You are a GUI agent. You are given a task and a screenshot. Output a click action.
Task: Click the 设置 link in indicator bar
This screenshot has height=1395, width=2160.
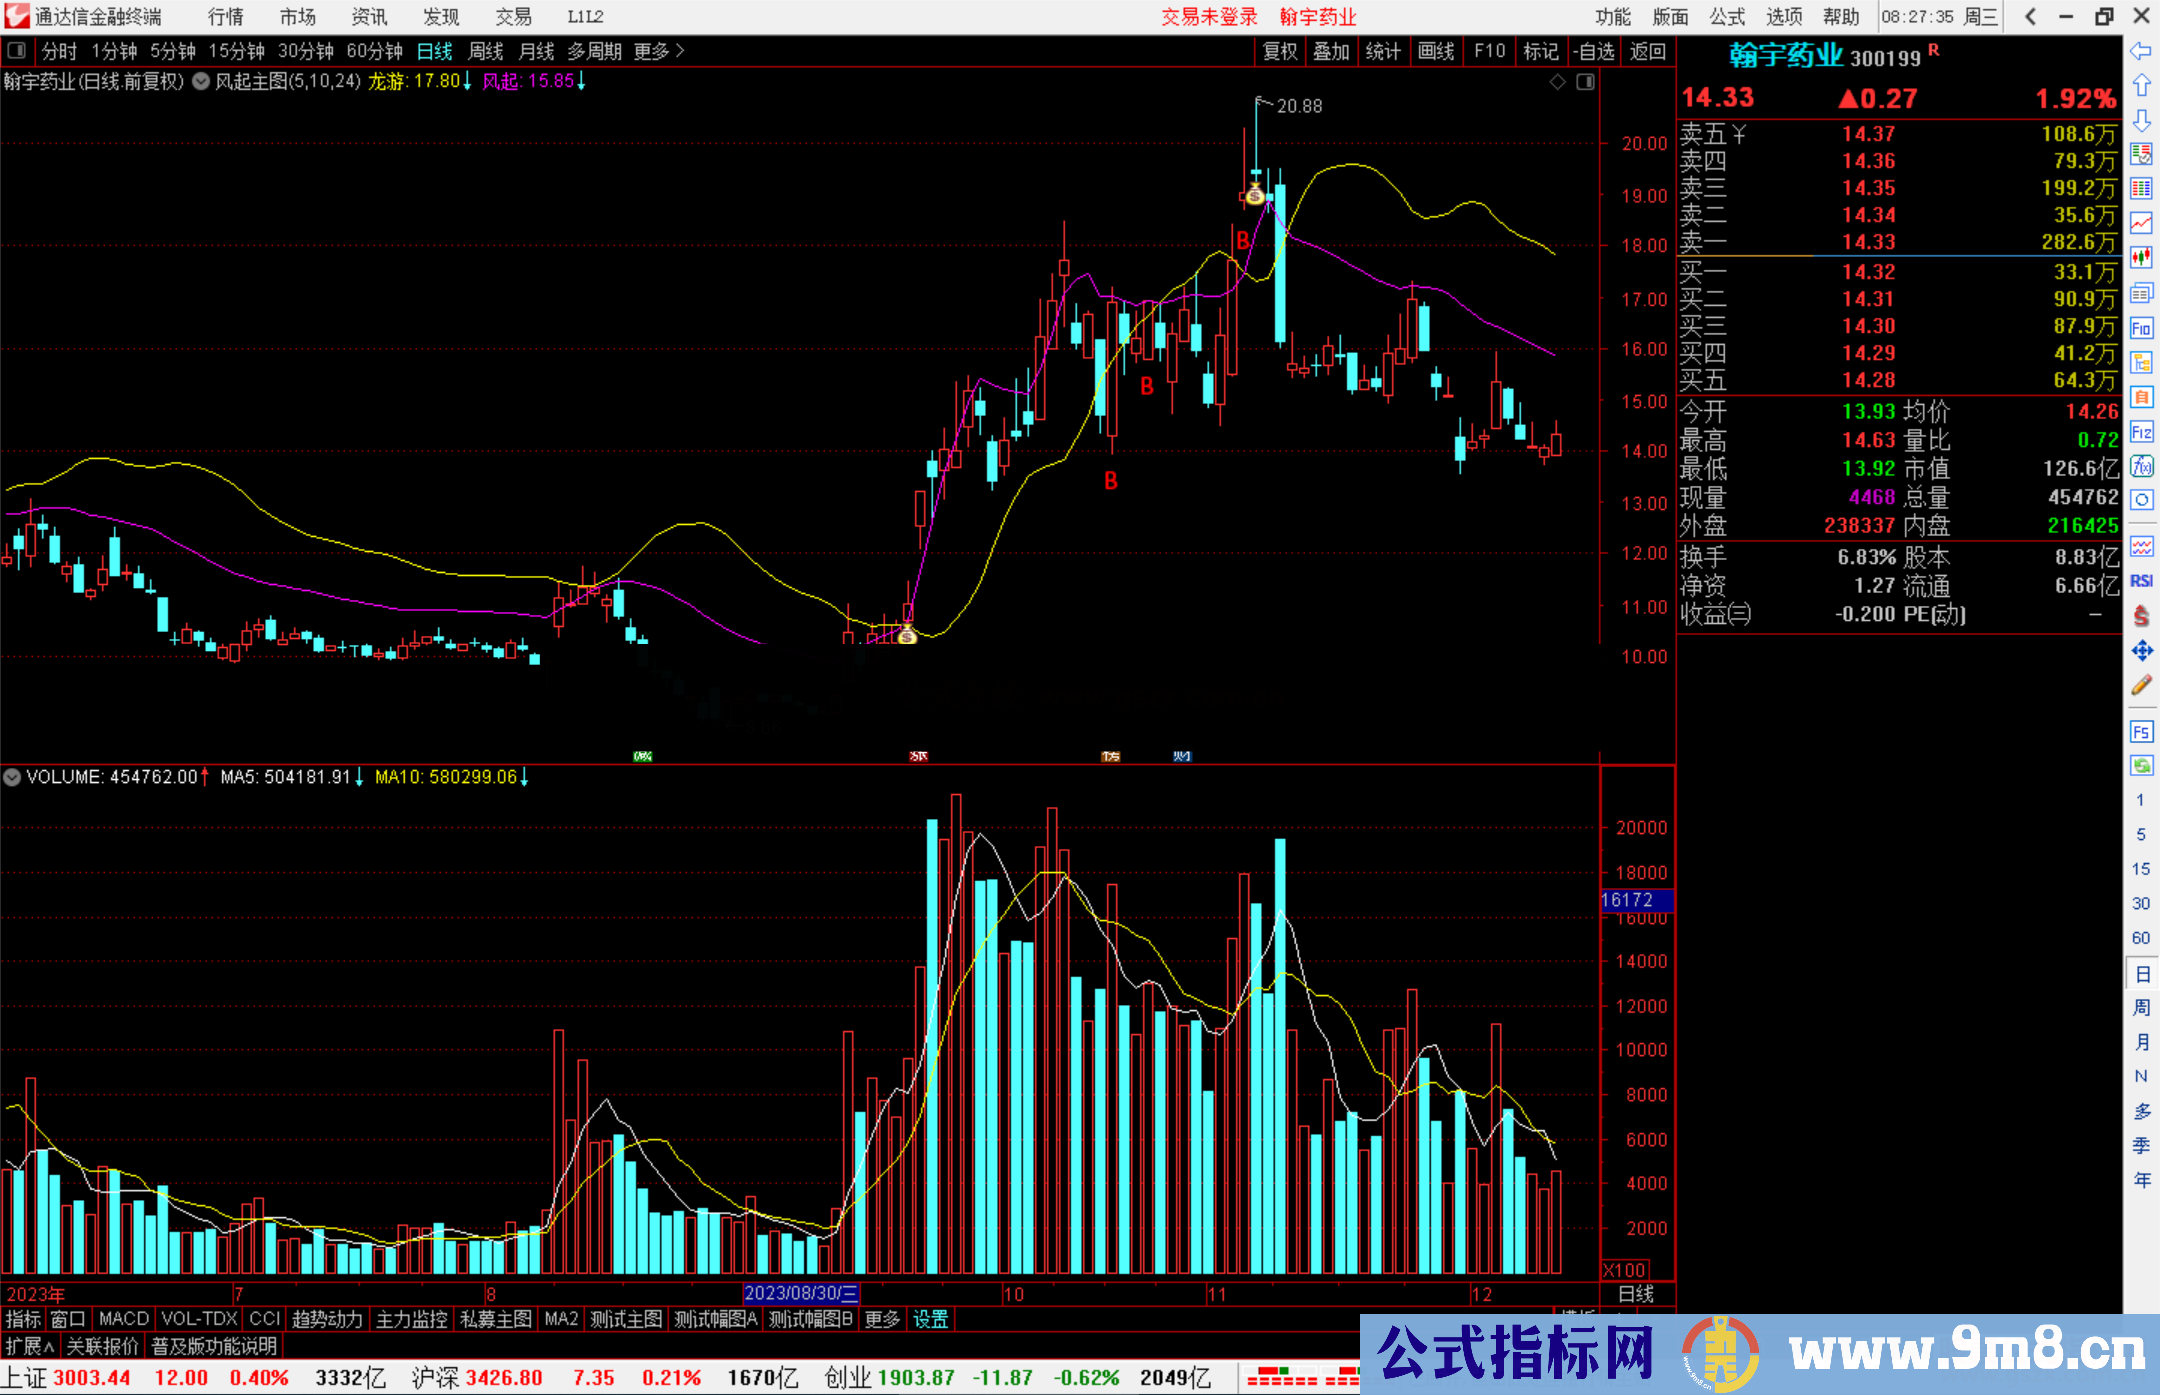(x=930, y=1319)
